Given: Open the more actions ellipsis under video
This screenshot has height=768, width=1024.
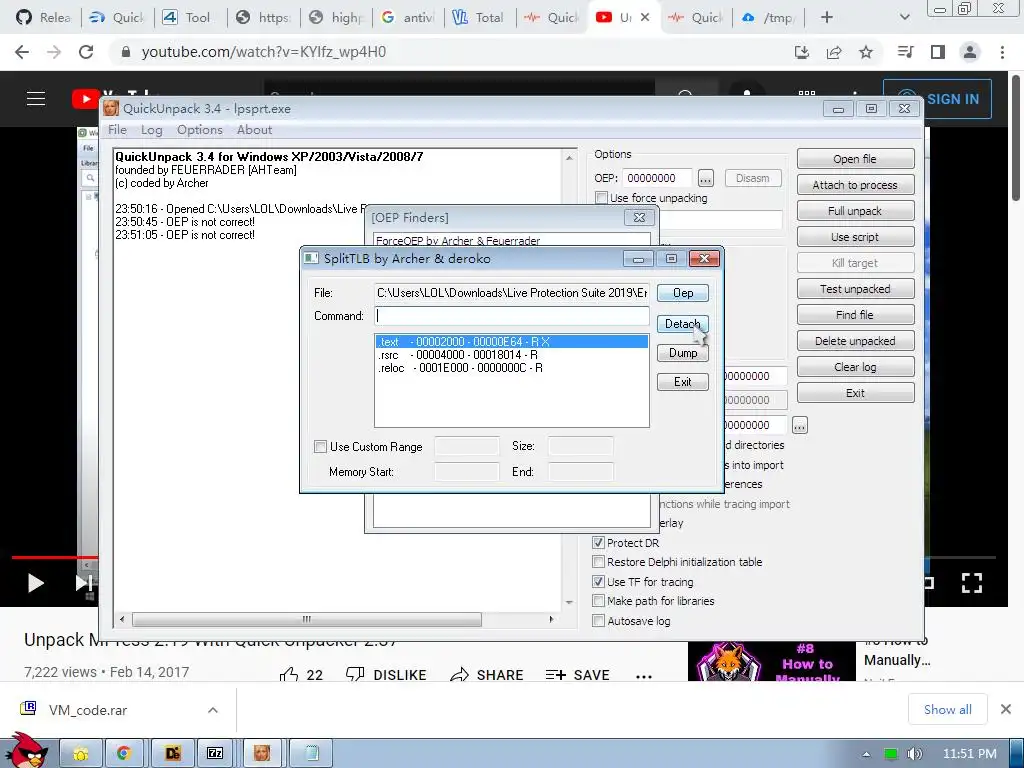Looking at the screenshot, I should pyautogui.click(x=644, y=677).
